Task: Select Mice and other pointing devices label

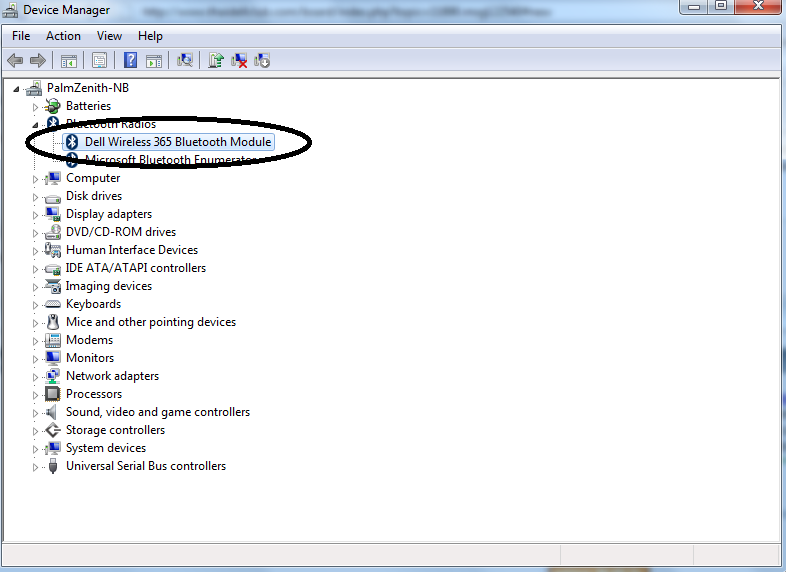Action: coord(151,322)
